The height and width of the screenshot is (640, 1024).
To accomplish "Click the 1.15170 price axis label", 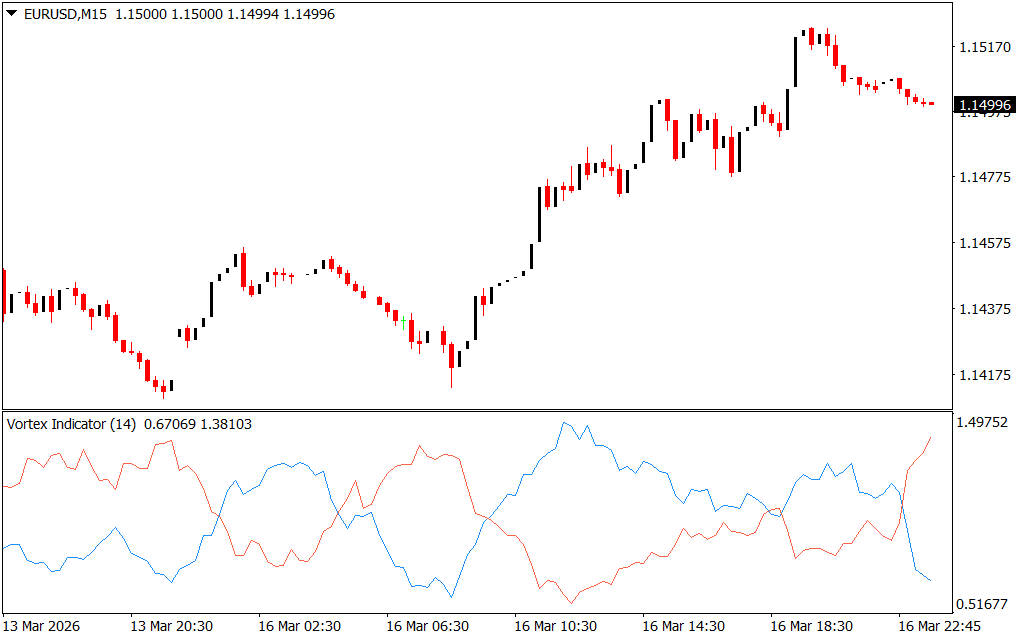I will click(x=984, y=47).
